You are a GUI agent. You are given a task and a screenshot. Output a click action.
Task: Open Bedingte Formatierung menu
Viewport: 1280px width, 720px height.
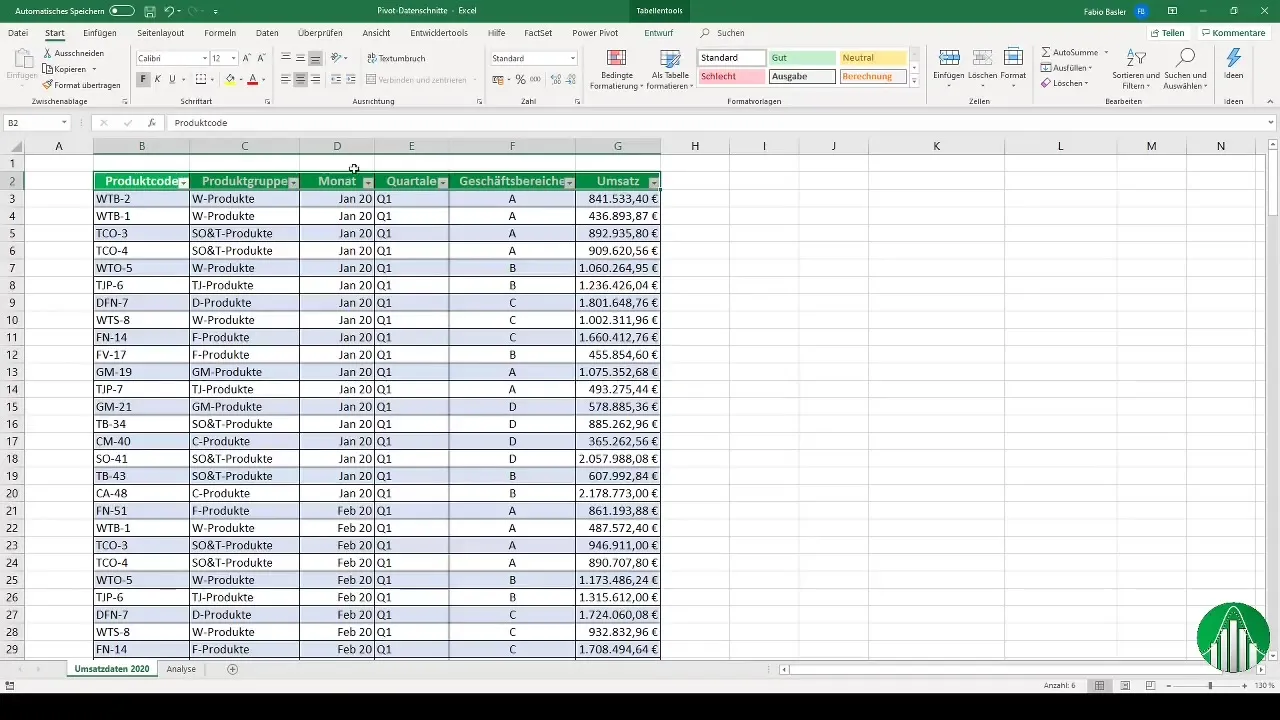(x=617, y=69)
